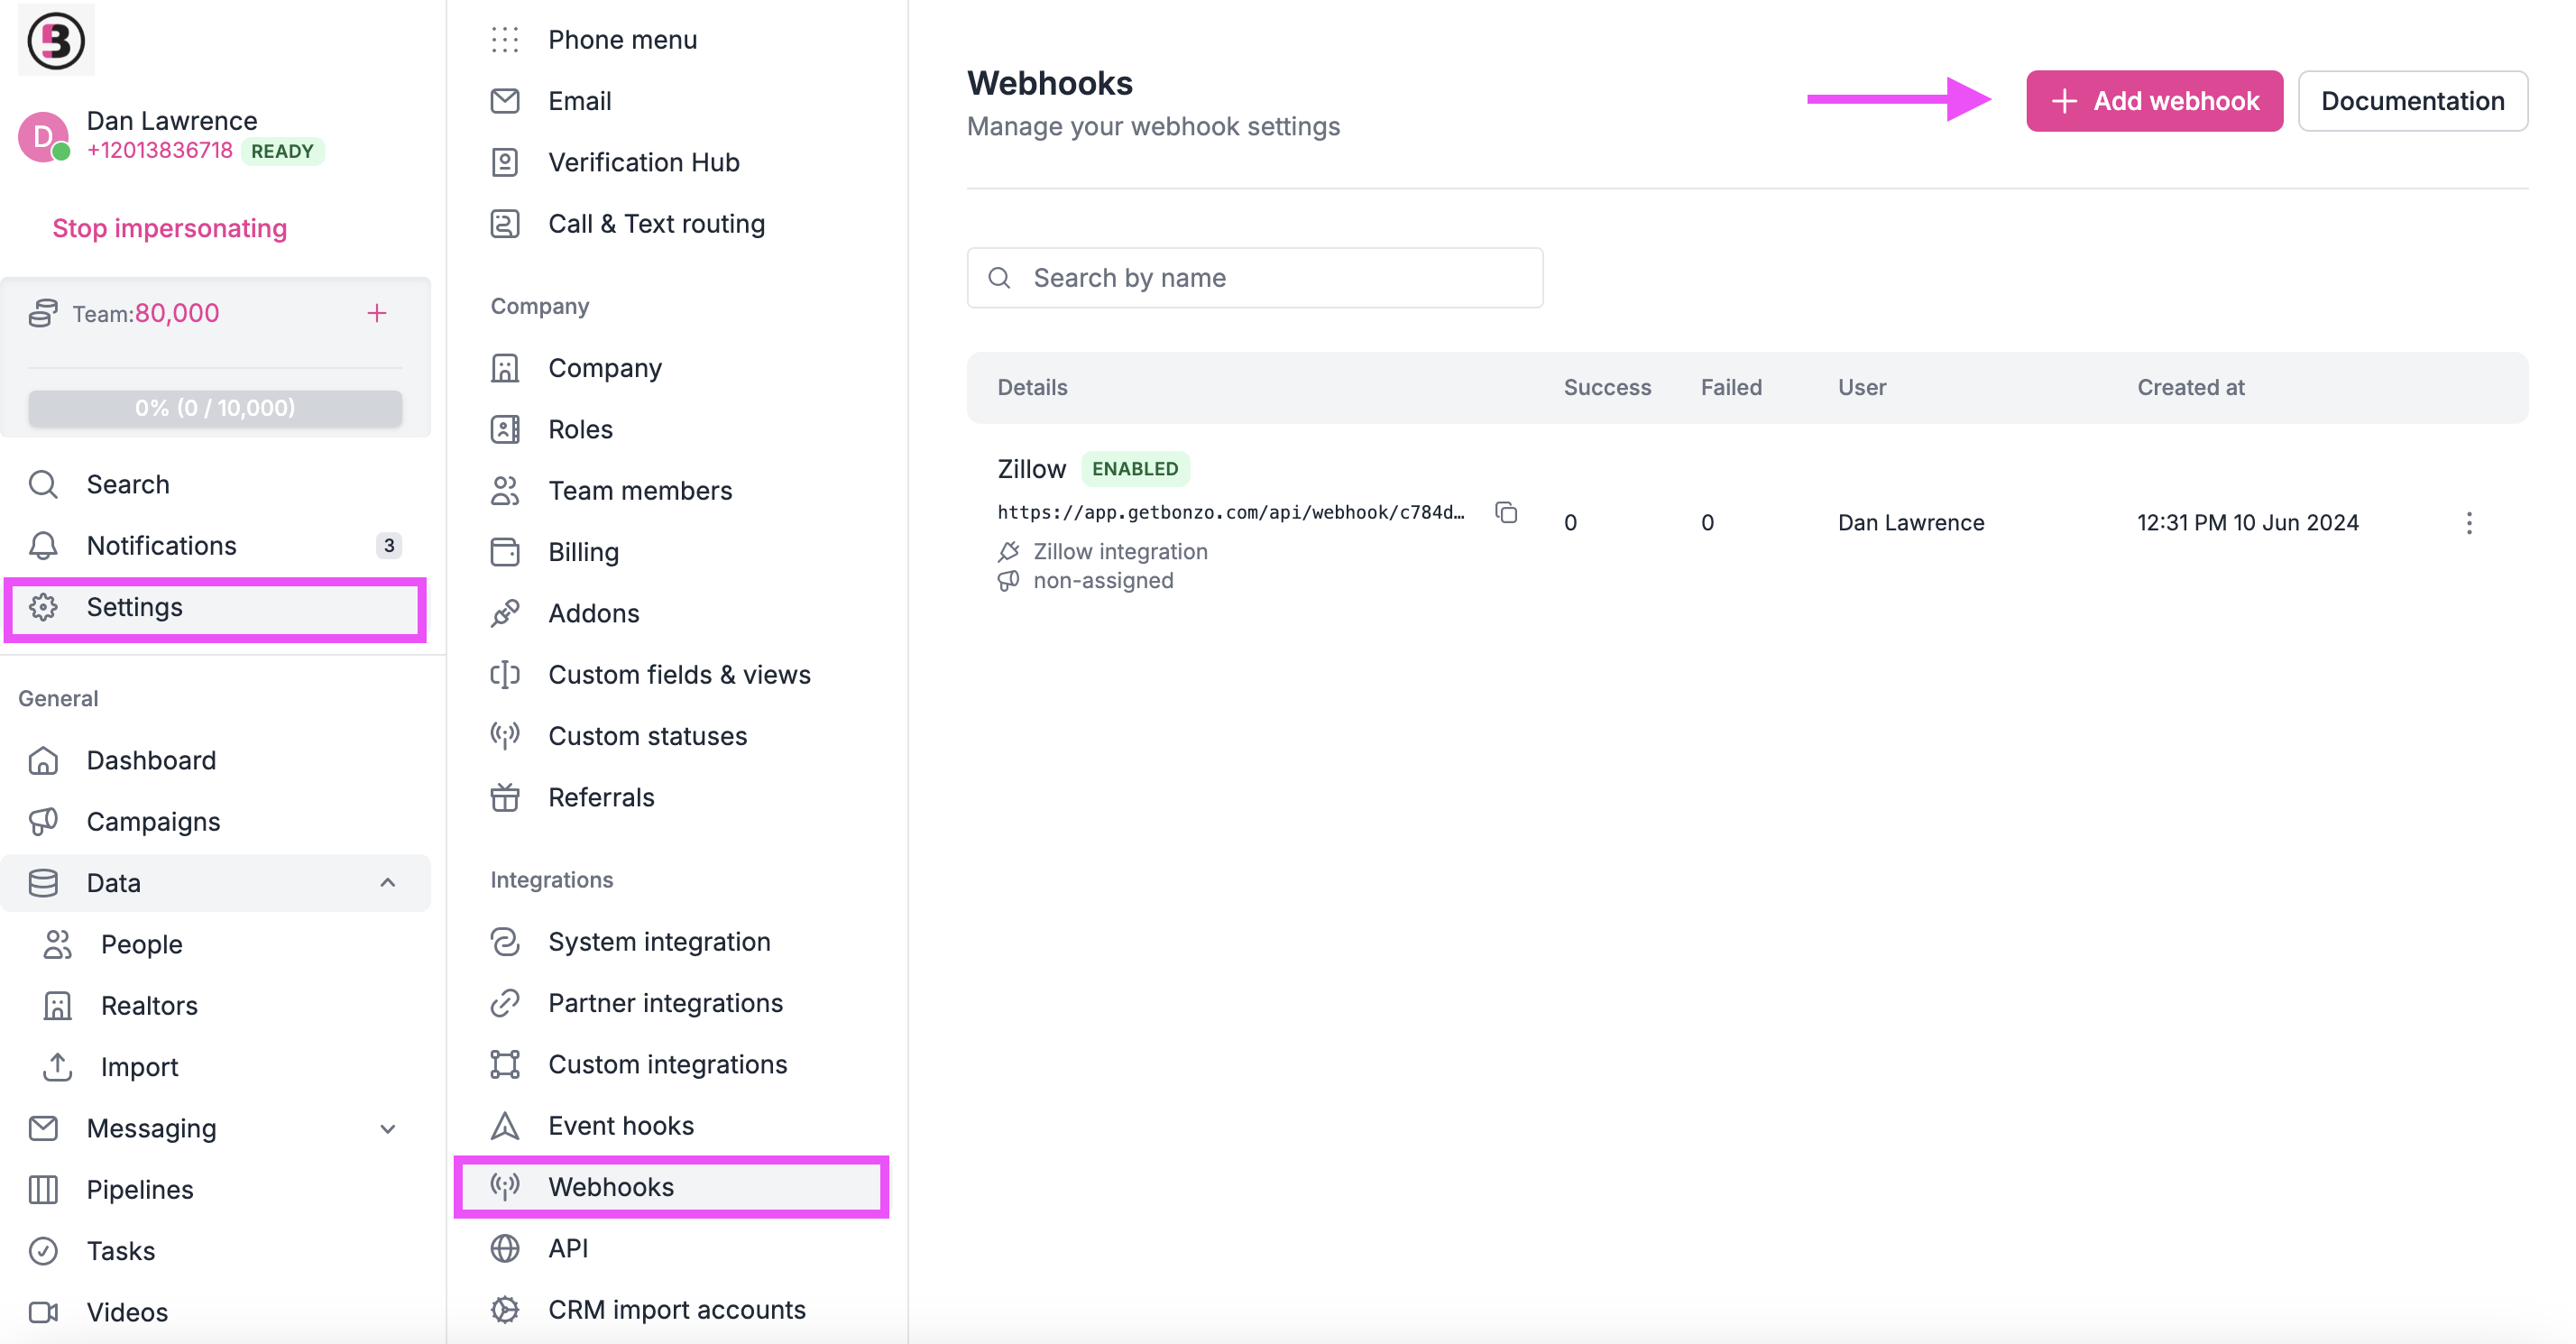The width and height of the screenshot is (2576, 1344).
Task: Open Notifications bell
Action: click(x=43, y=545)
